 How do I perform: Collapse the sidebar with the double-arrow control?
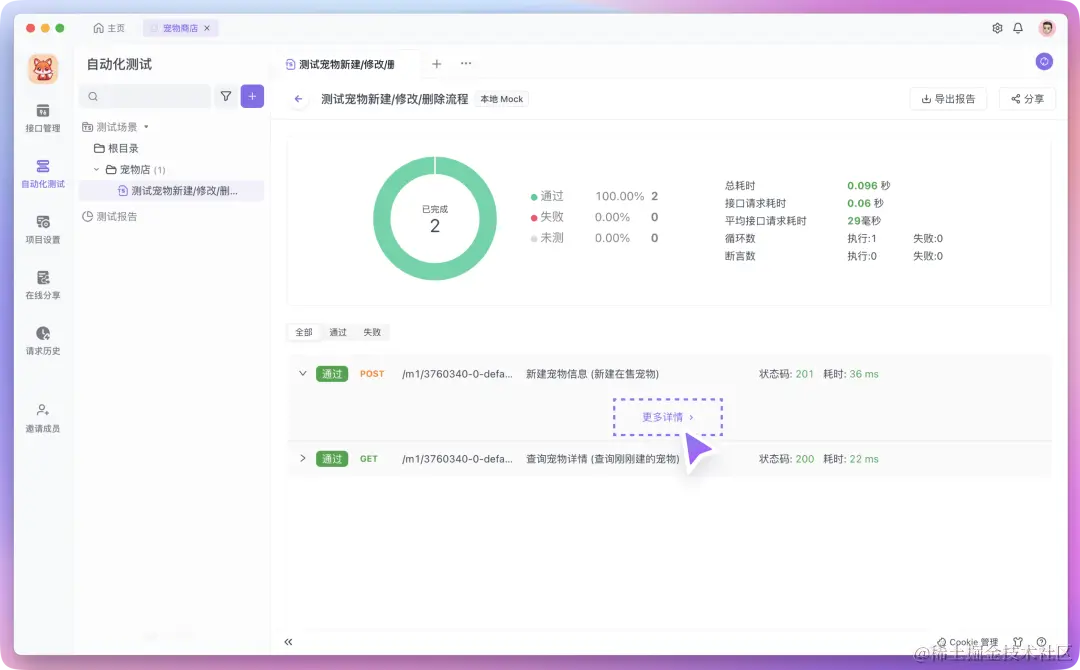pos(288,642)
